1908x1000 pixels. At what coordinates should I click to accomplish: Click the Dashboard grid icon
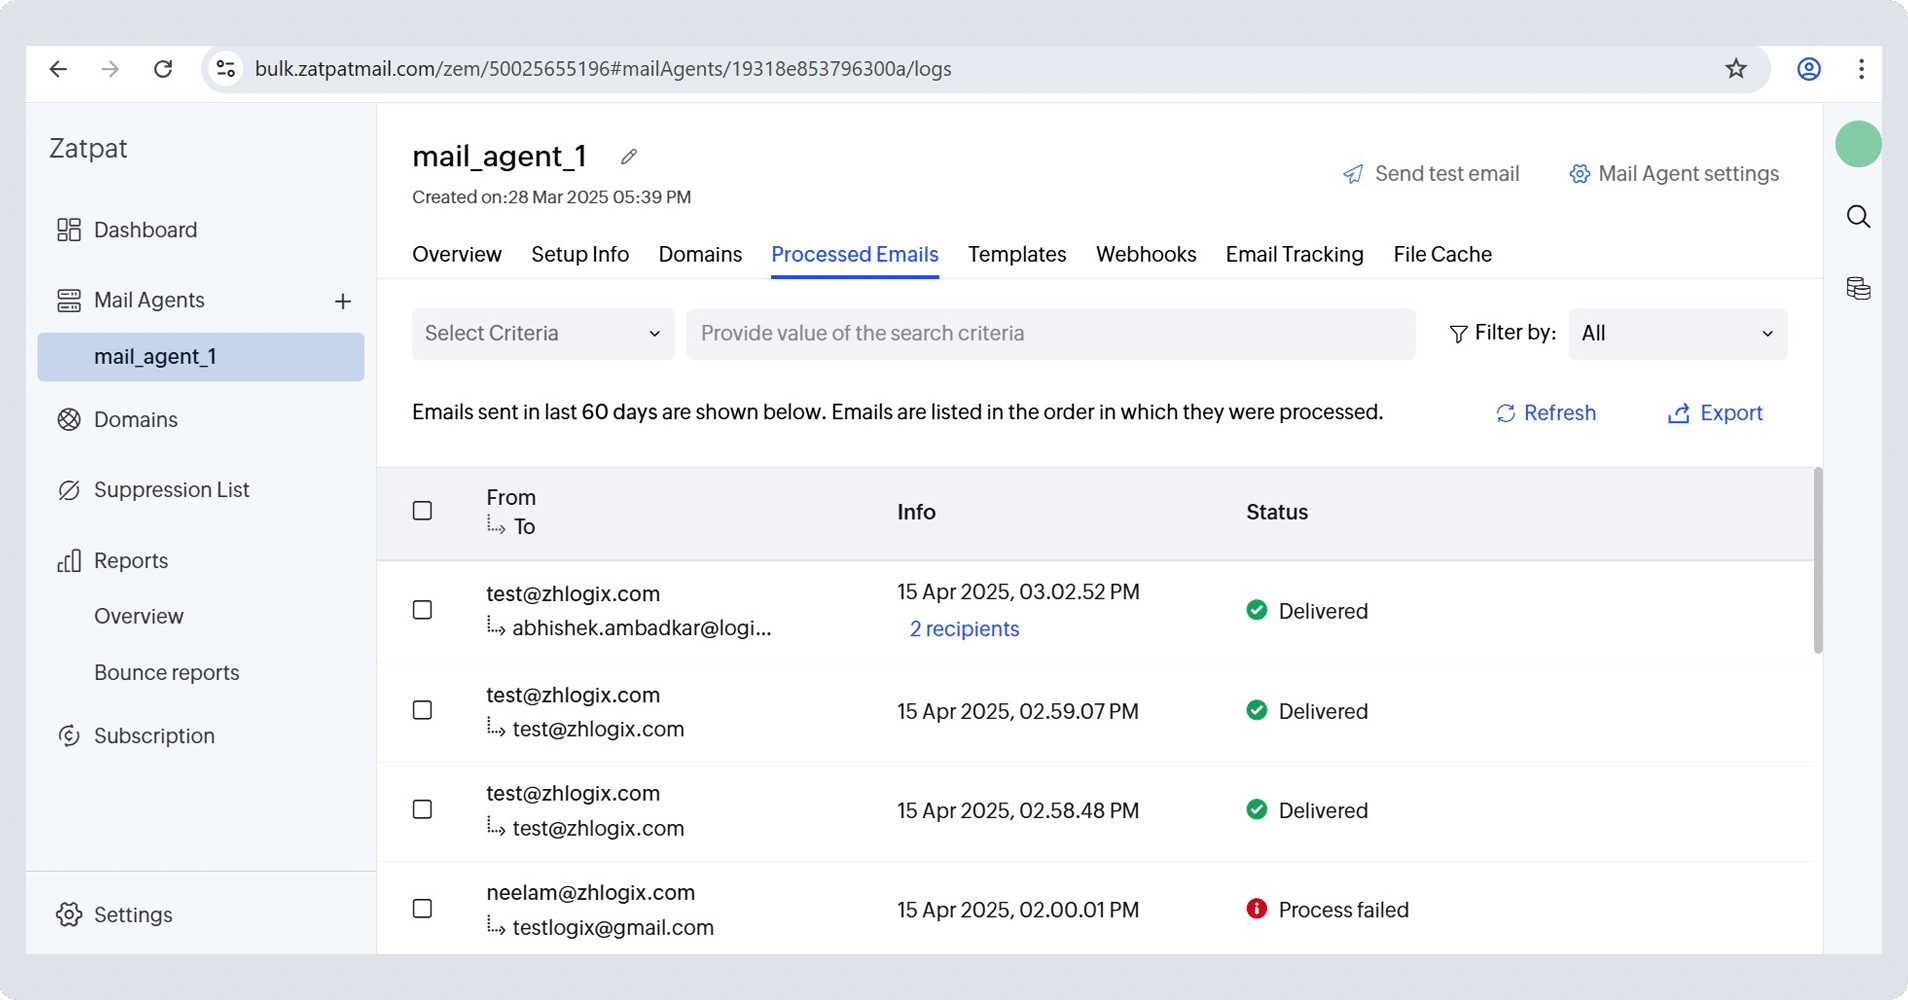[69, 230]
